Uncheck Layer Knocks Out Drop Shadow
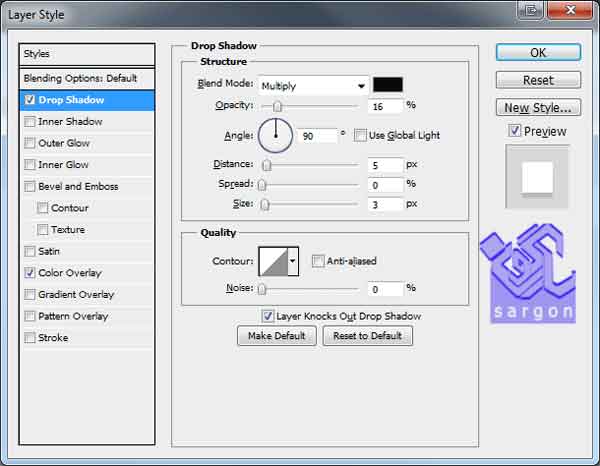The height and width of the screenshot is (466, 600). [267, 316]
